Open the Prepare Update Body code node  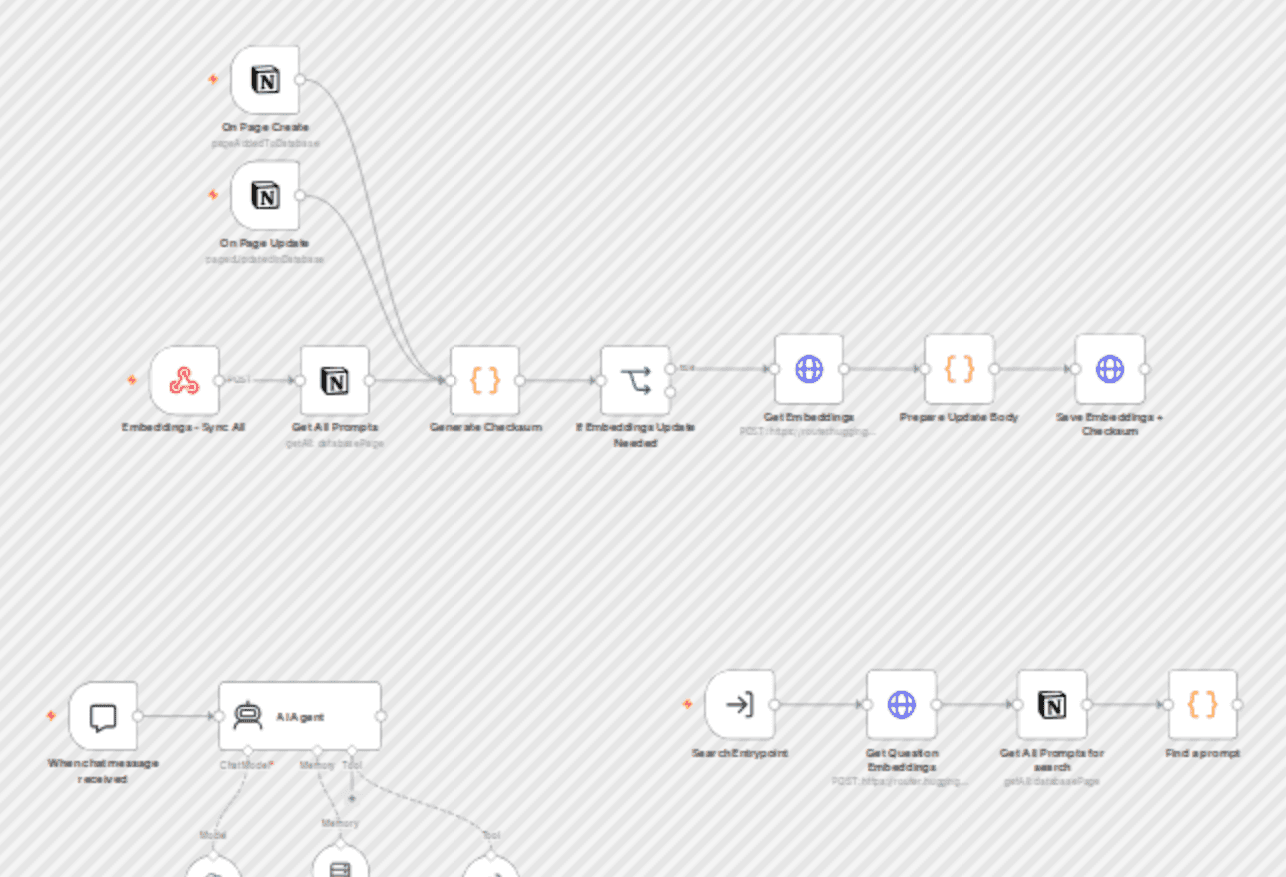(959, 369)
